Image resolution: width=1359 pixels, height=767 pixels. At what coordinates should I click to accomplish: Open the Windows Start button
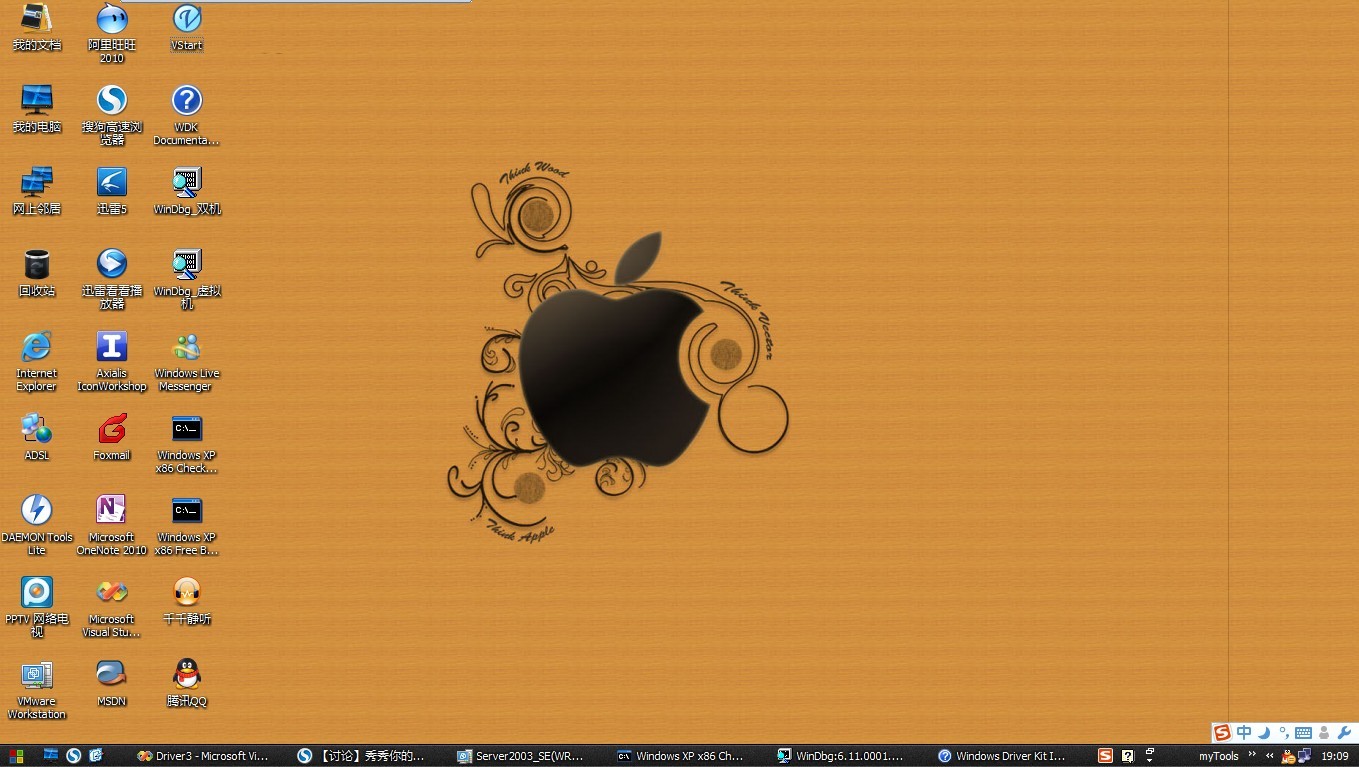pos(15,756)
